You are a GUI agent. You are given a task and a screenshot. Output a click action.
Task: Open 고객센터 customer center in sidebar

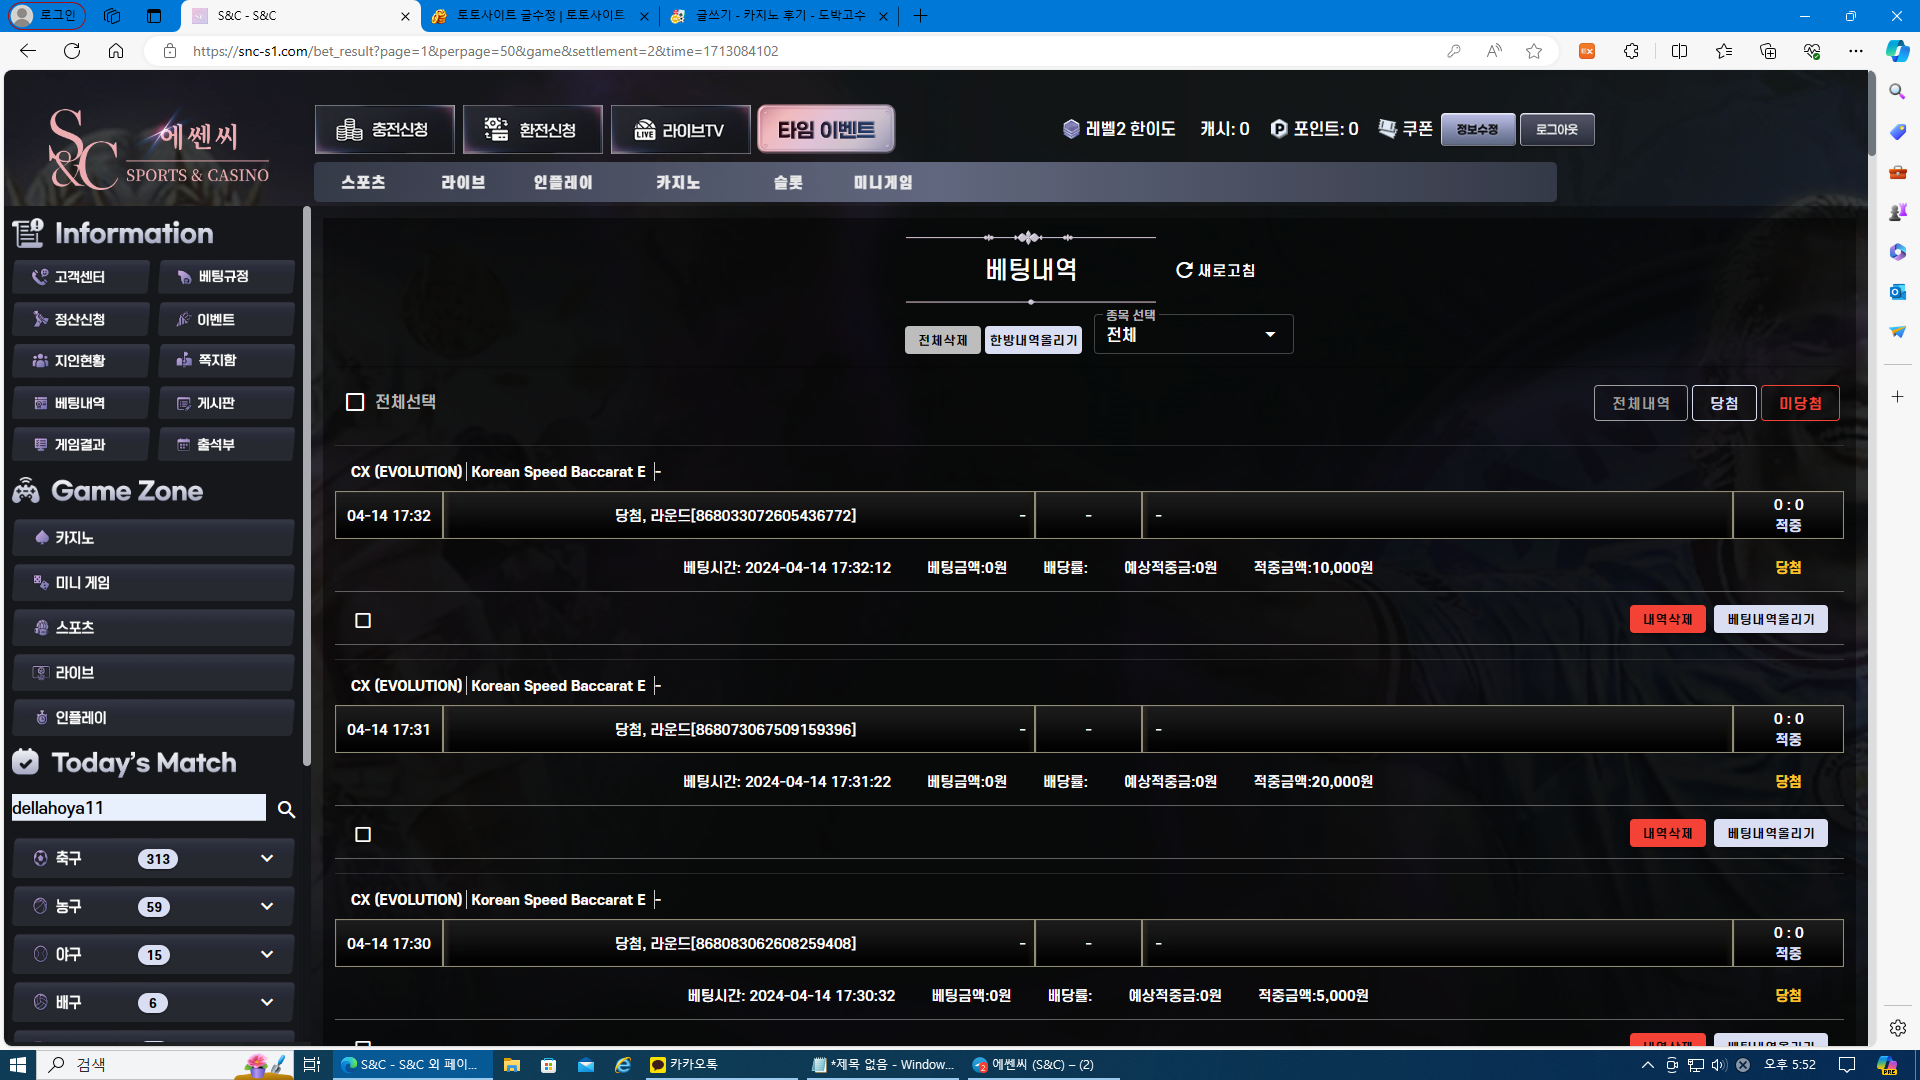click(80, 277)
